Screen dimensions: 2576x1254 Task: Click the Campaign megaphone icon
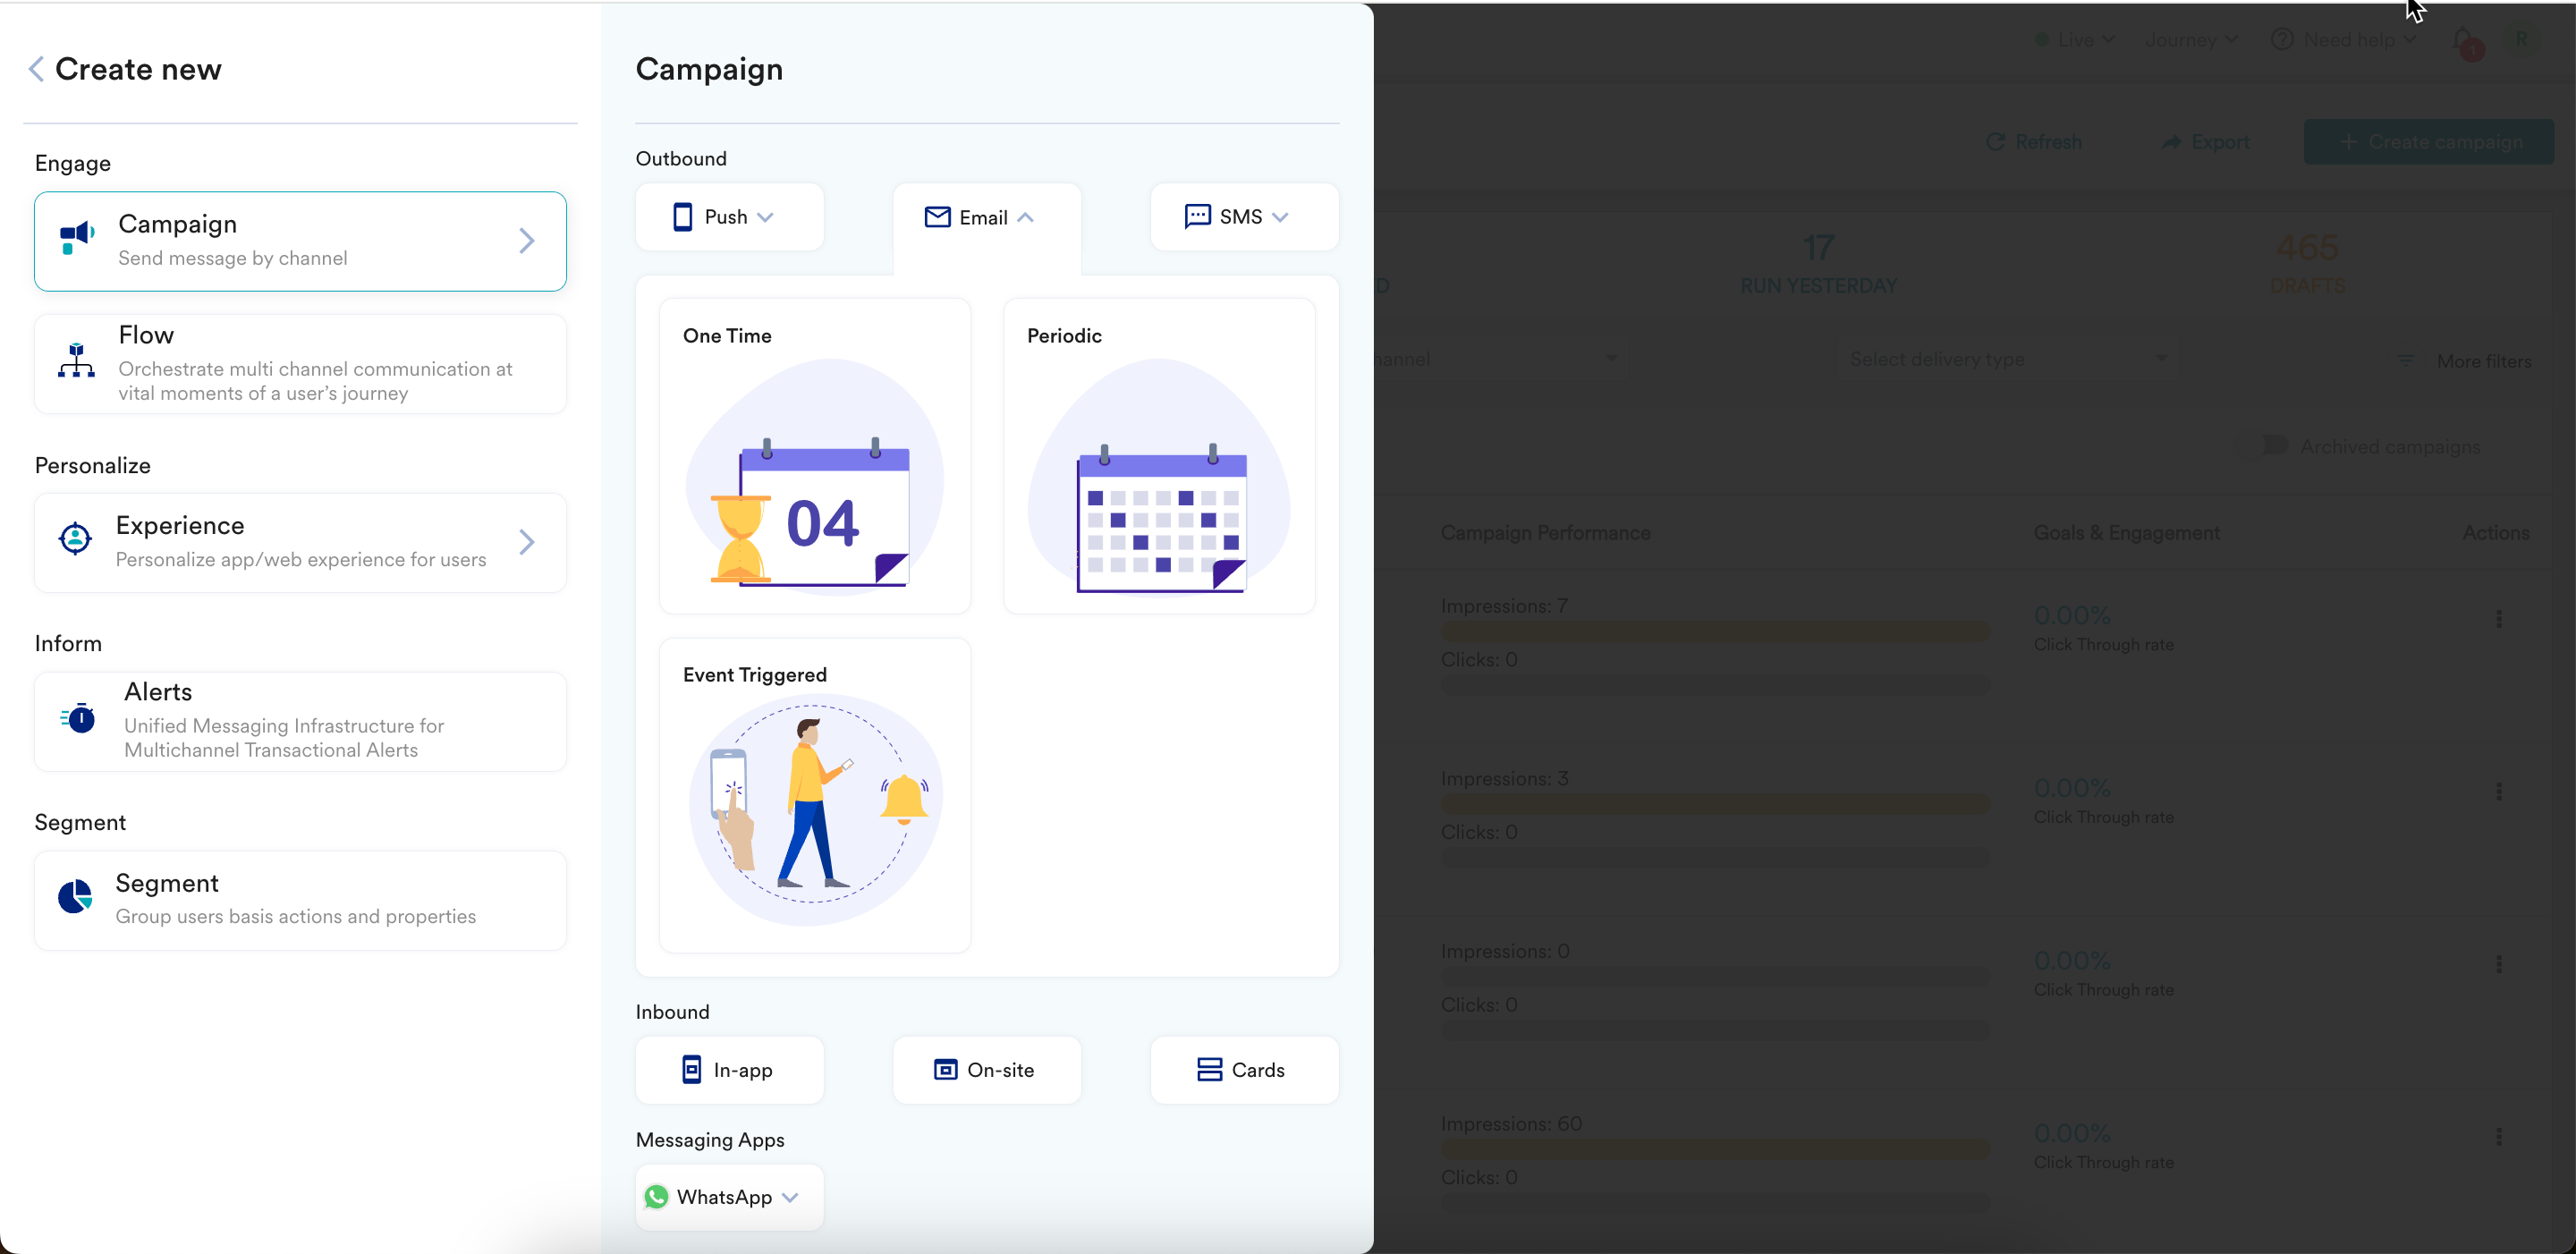click(76, 239)
